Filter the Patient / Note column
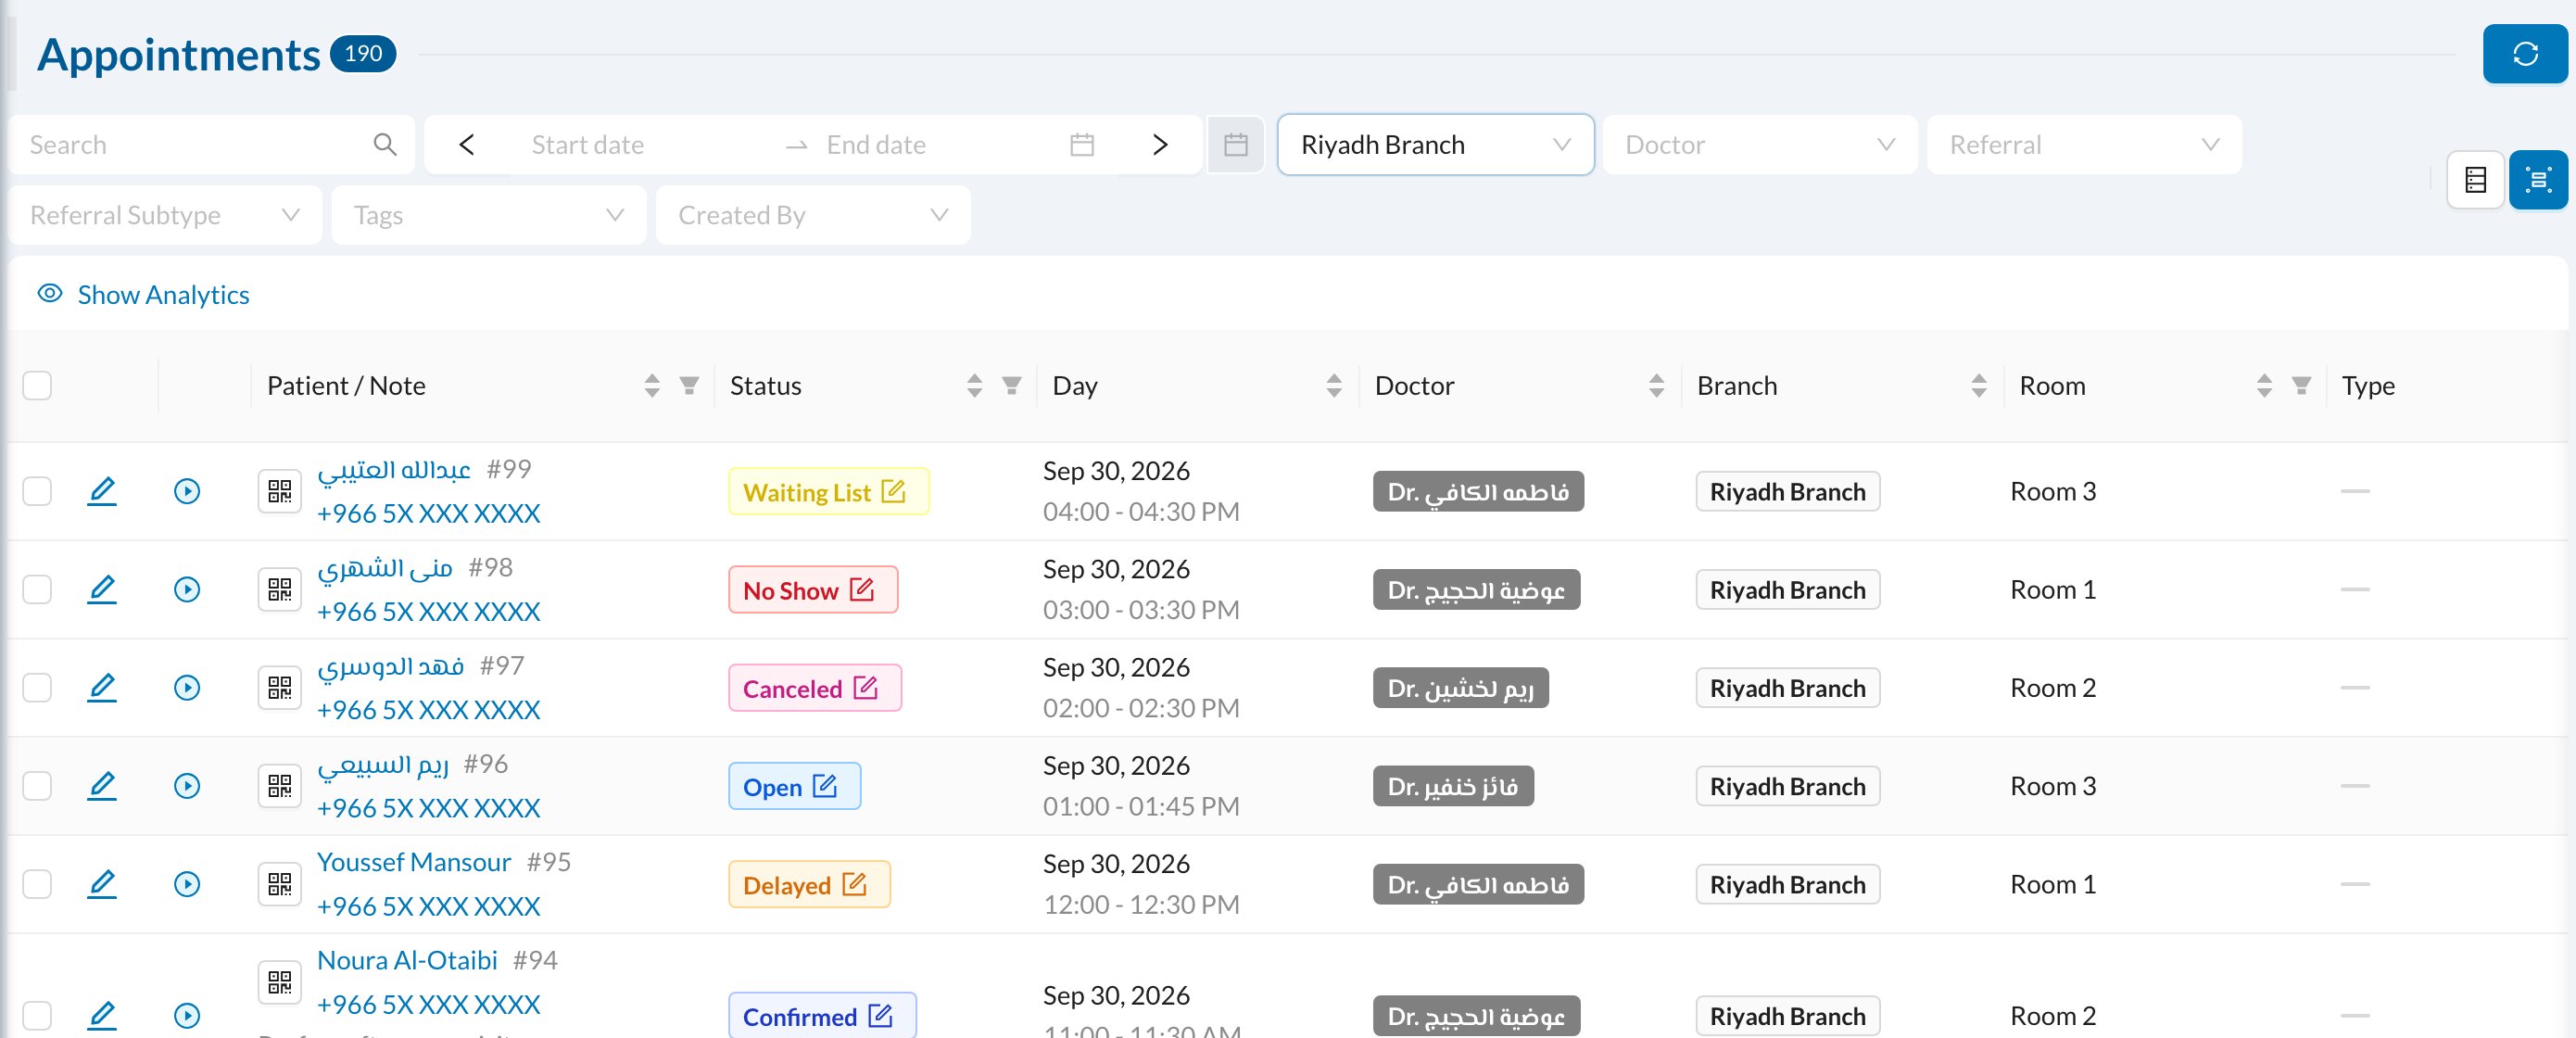The image size is (2576, 1038). click(x=689, y=385)
